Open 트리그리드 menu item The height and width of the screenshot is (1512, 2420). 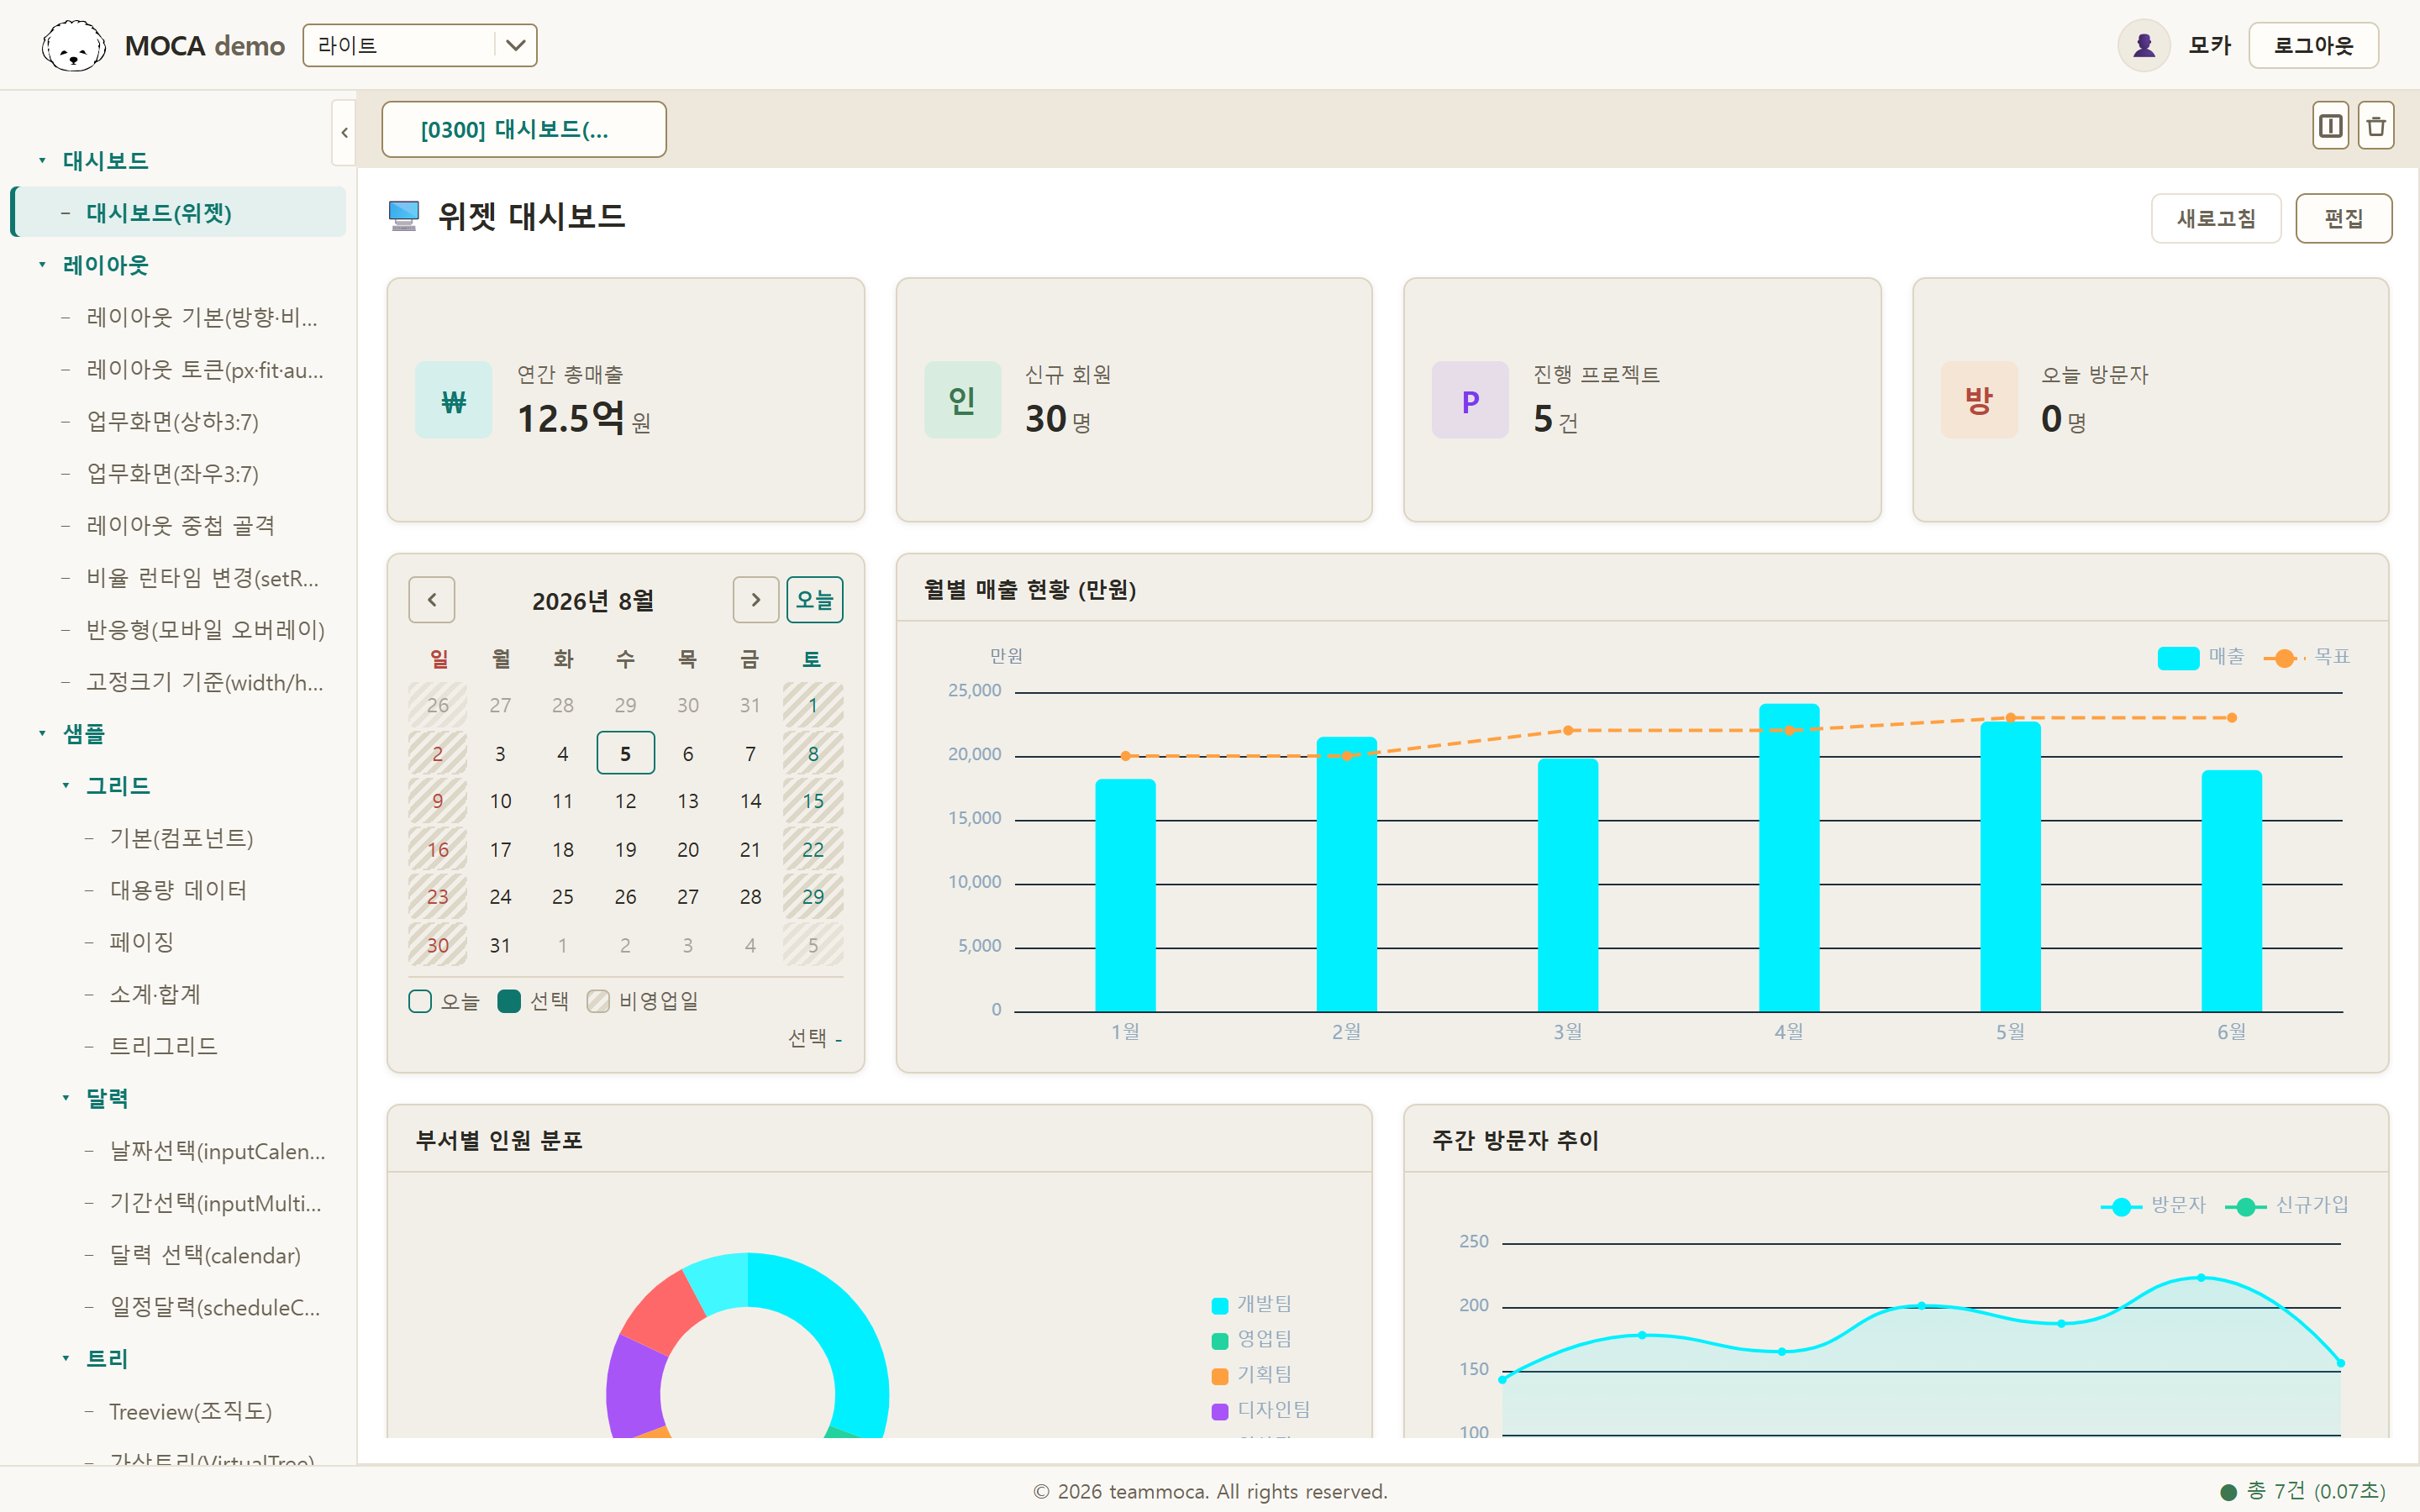(x=164, y=1046)
